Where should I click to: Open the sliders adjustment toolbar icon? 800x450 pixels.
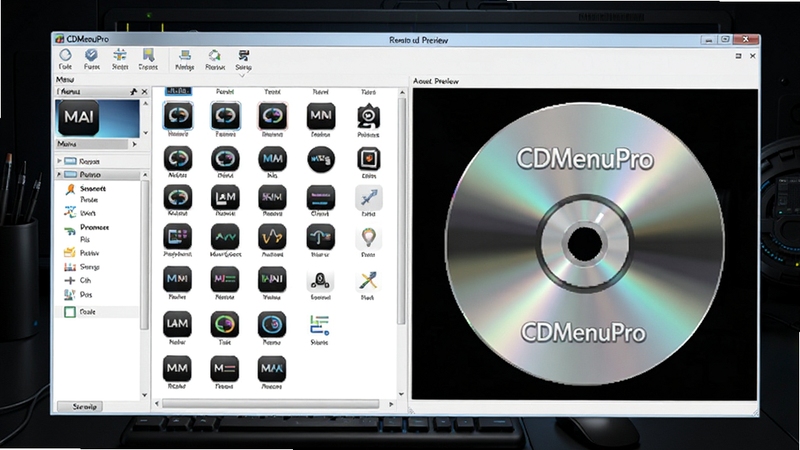(120, 55)
